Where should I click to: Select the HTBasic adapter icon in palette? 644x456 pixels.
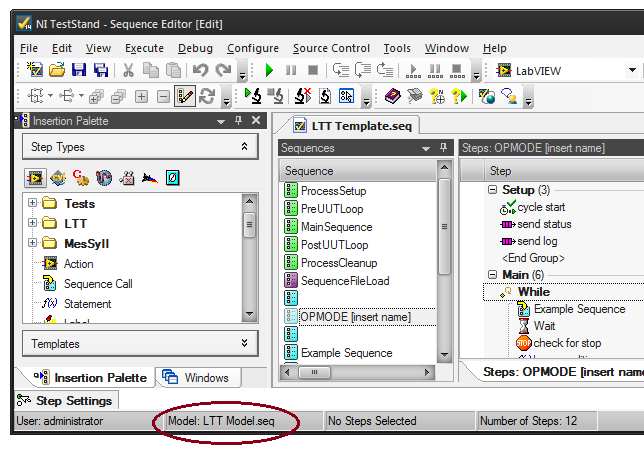pyautogui.click(x=150, y=178)
